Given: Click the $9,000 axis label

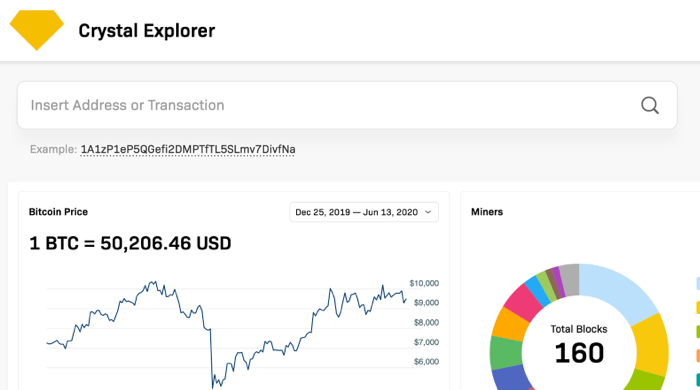Looking at the screenshot, I should (x=426, y=303).
